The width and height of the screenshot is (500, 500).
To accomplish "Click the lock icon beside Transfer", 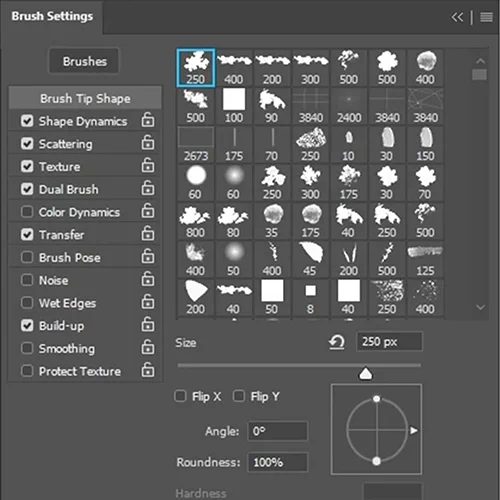I will point(148,233).
